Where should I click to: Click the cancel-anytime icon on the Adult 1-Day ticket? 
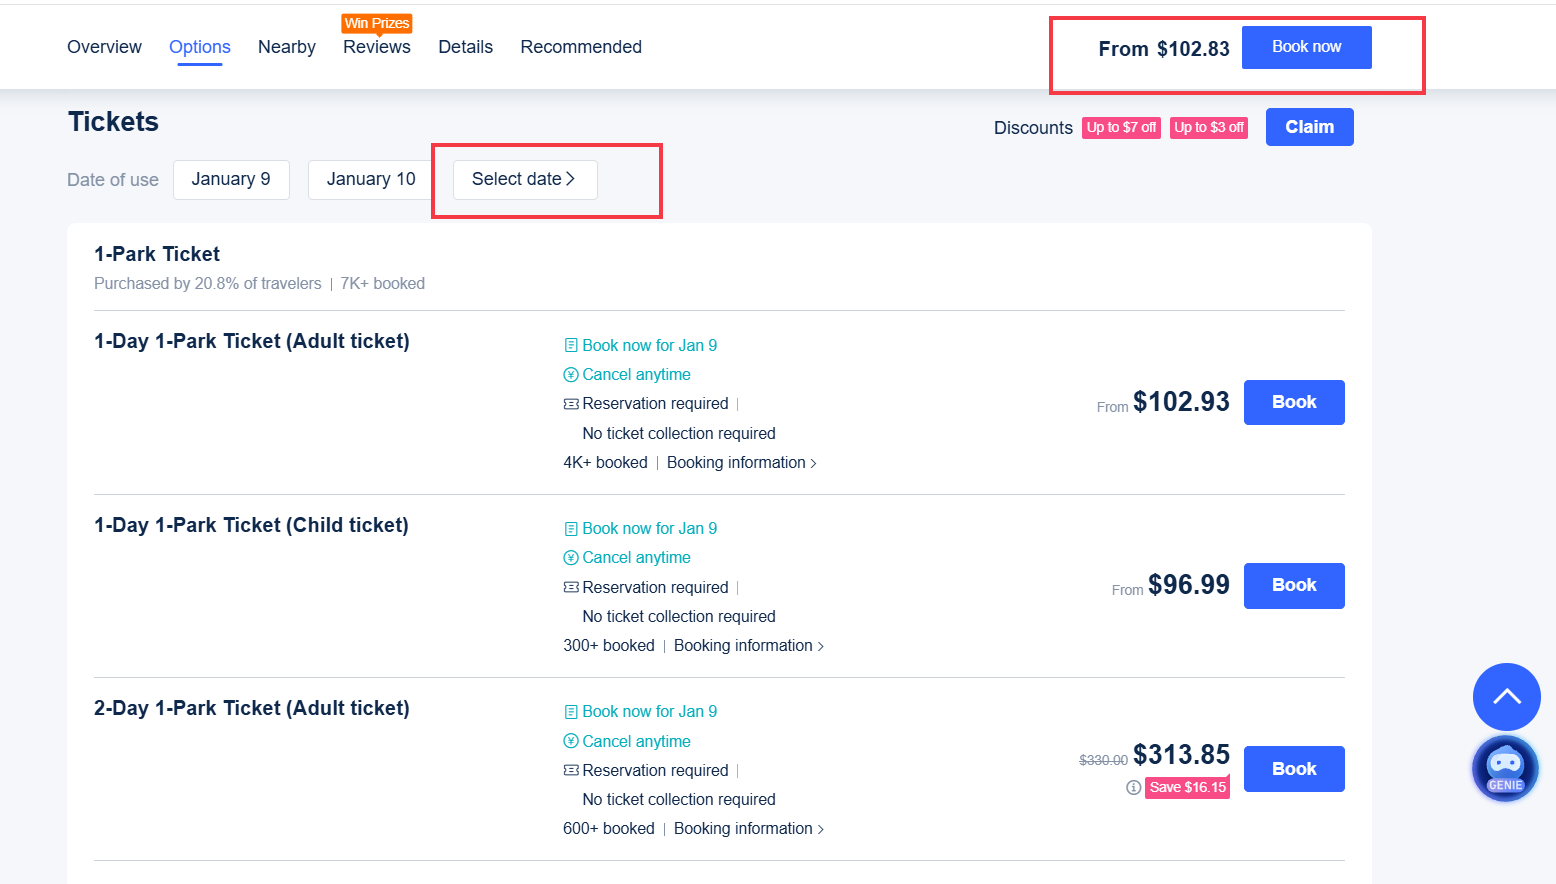(x=571, y=374)
